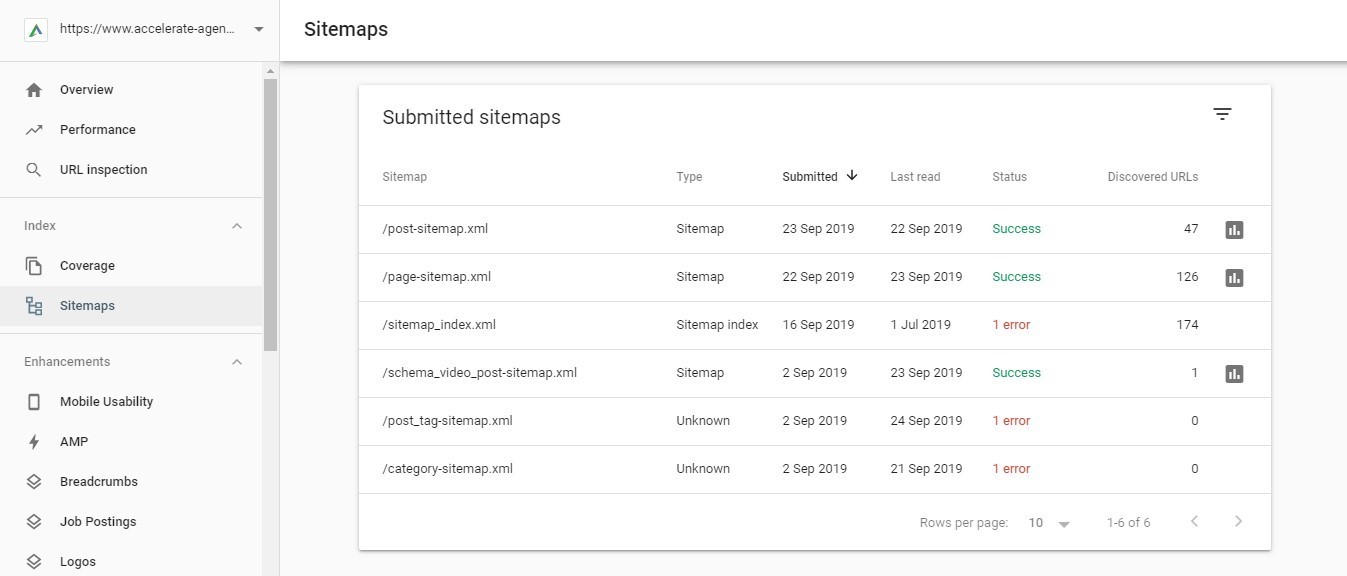Open chart icon for schema_video_post-sitemap row

pyautogui.click(x=1234, y=374)
